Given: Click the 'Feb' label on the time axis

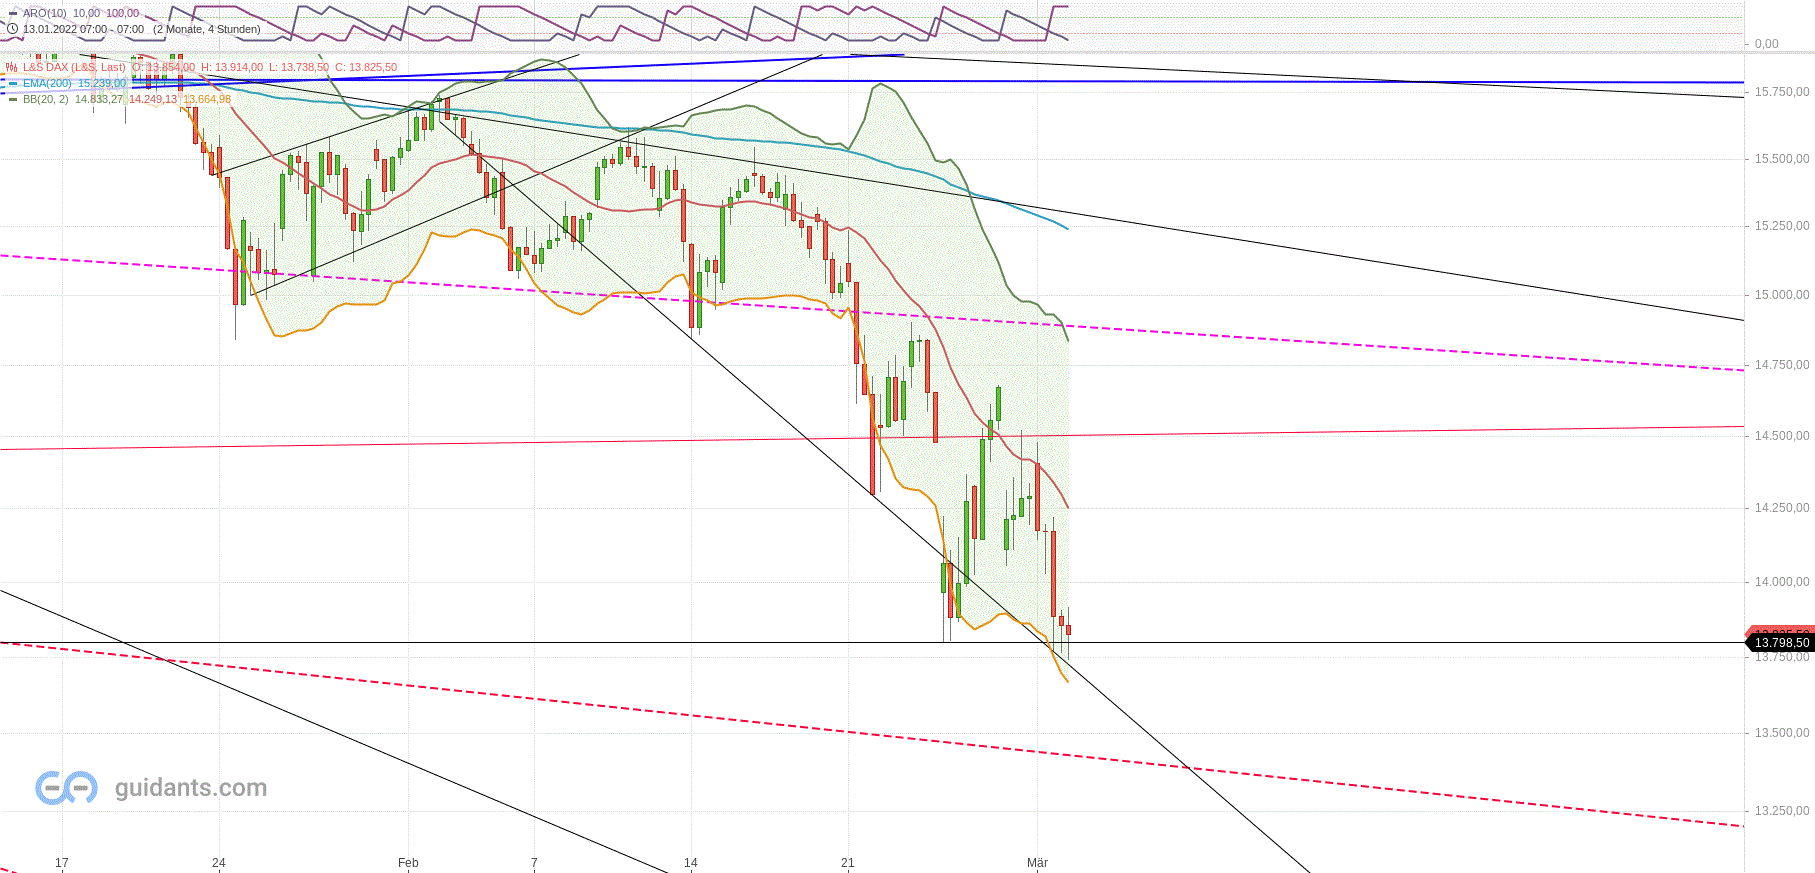Looking at the screenshot, I should (x=408, y=863).
